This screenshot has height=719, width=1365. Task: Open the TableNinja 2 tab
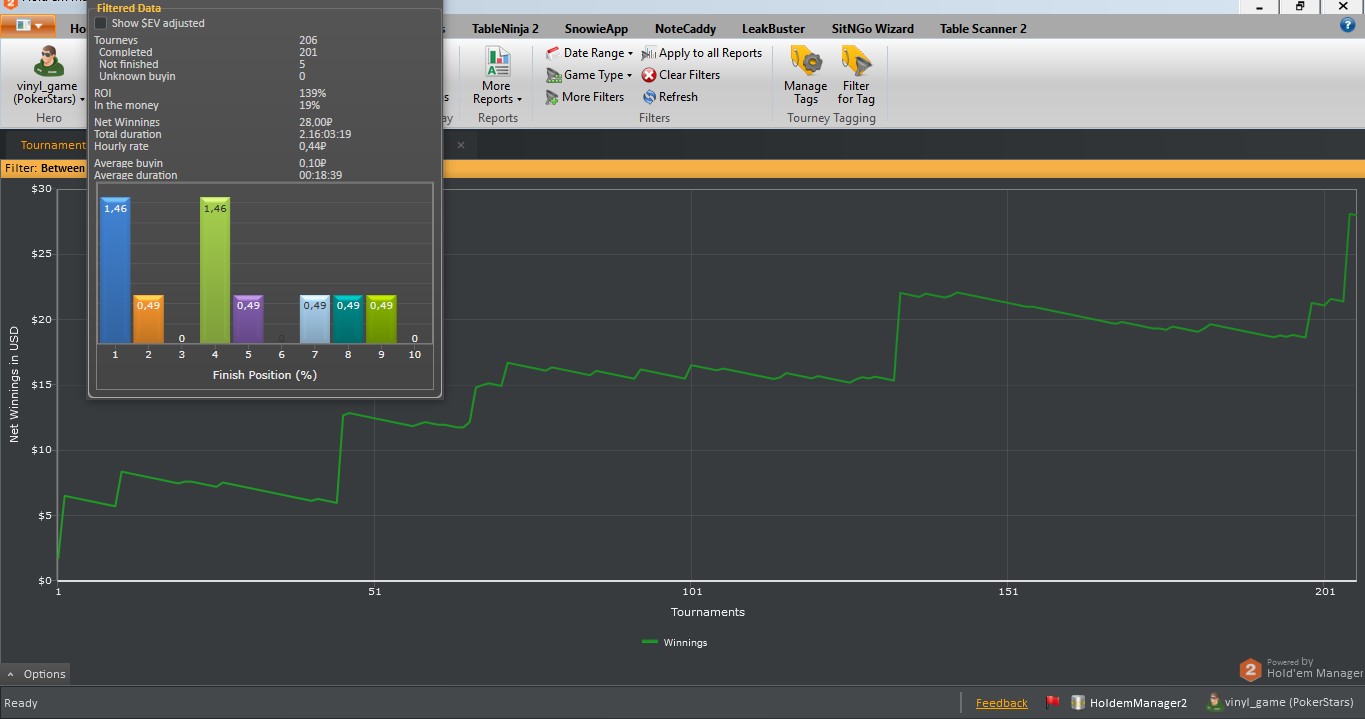[x=505, y=29]
